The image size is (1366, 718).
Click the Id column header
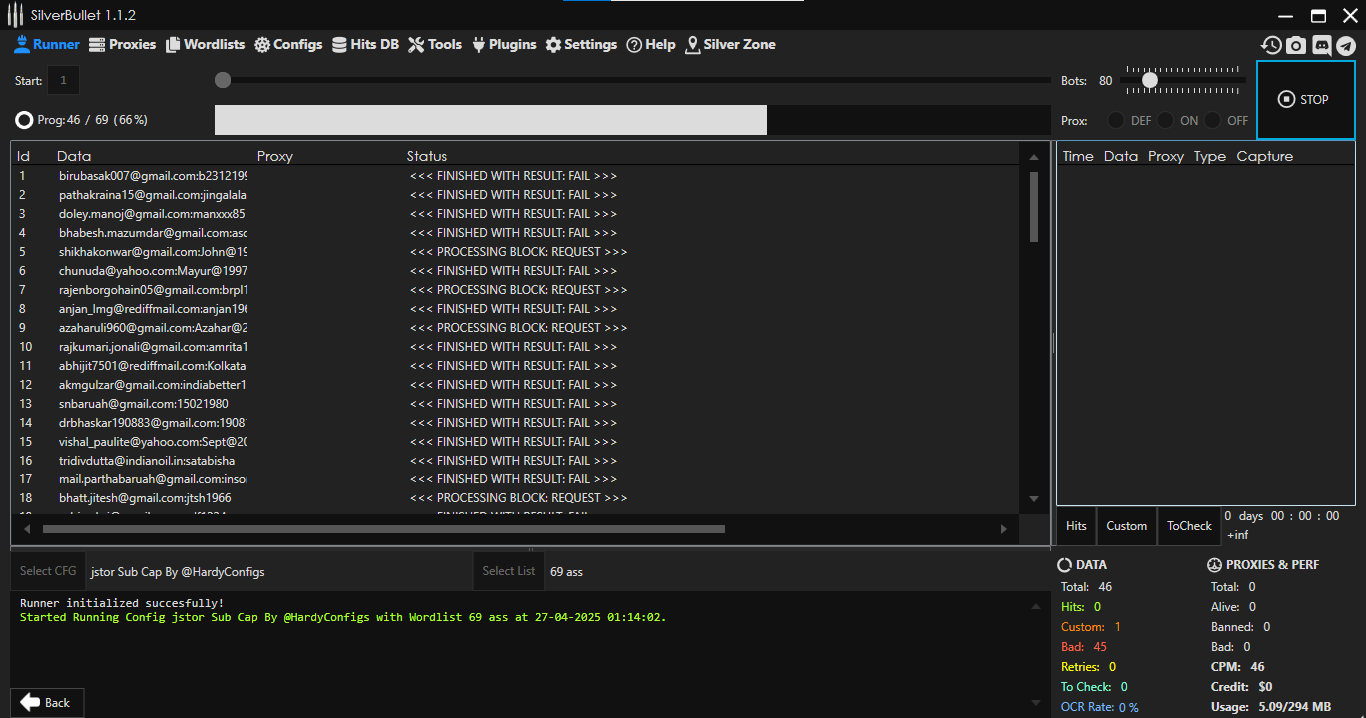tap(23, 156)
